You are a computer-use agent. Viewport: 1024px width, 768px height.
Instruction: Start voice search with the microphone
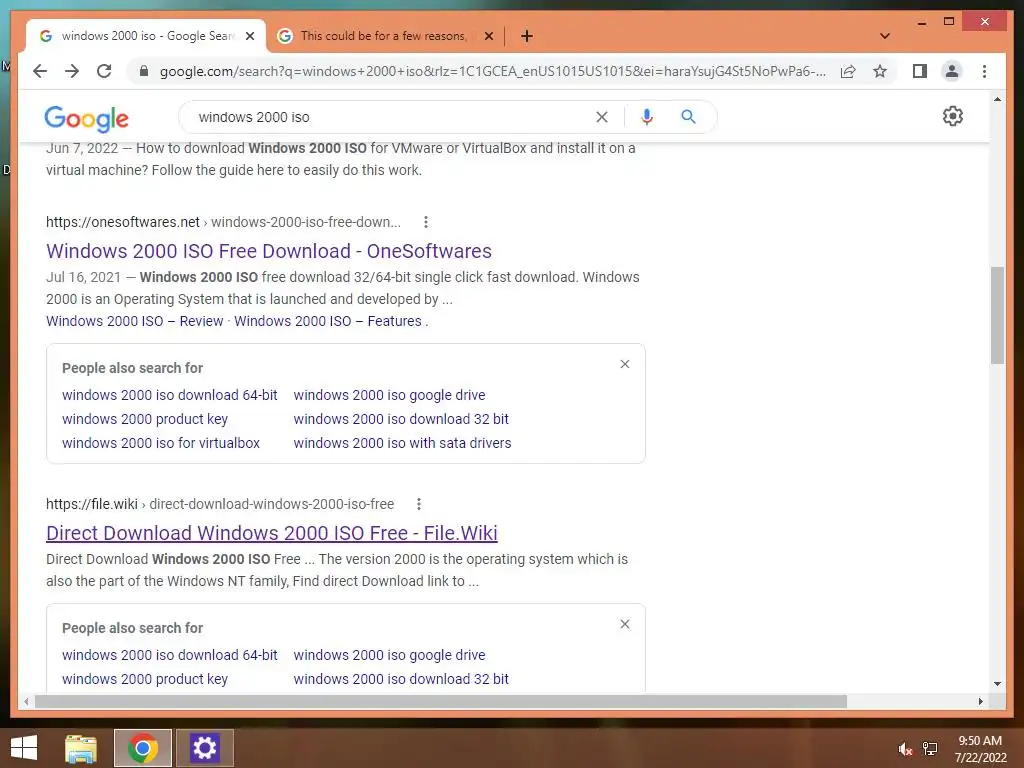point(647,117)
